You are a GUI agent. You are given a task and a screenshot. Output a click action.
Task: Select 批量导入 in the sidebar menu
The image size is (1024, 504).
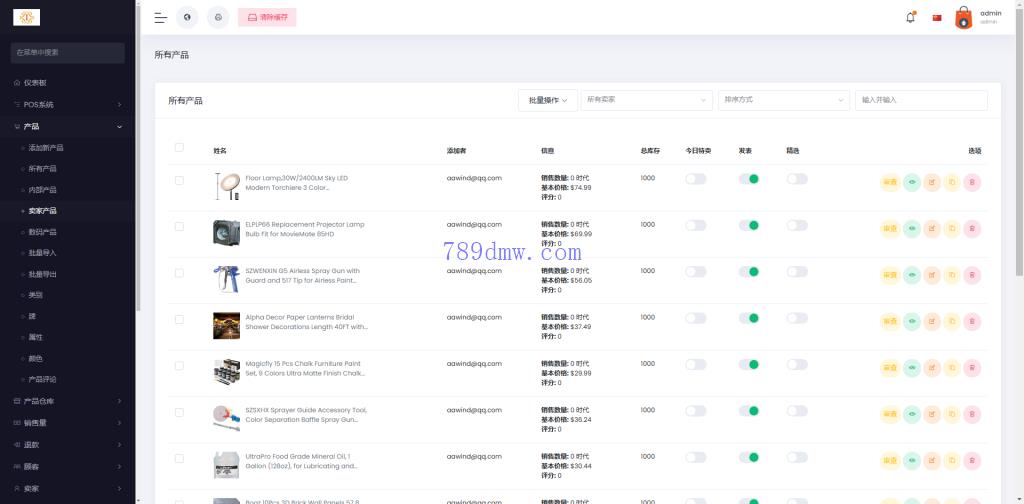click(43, 253)
